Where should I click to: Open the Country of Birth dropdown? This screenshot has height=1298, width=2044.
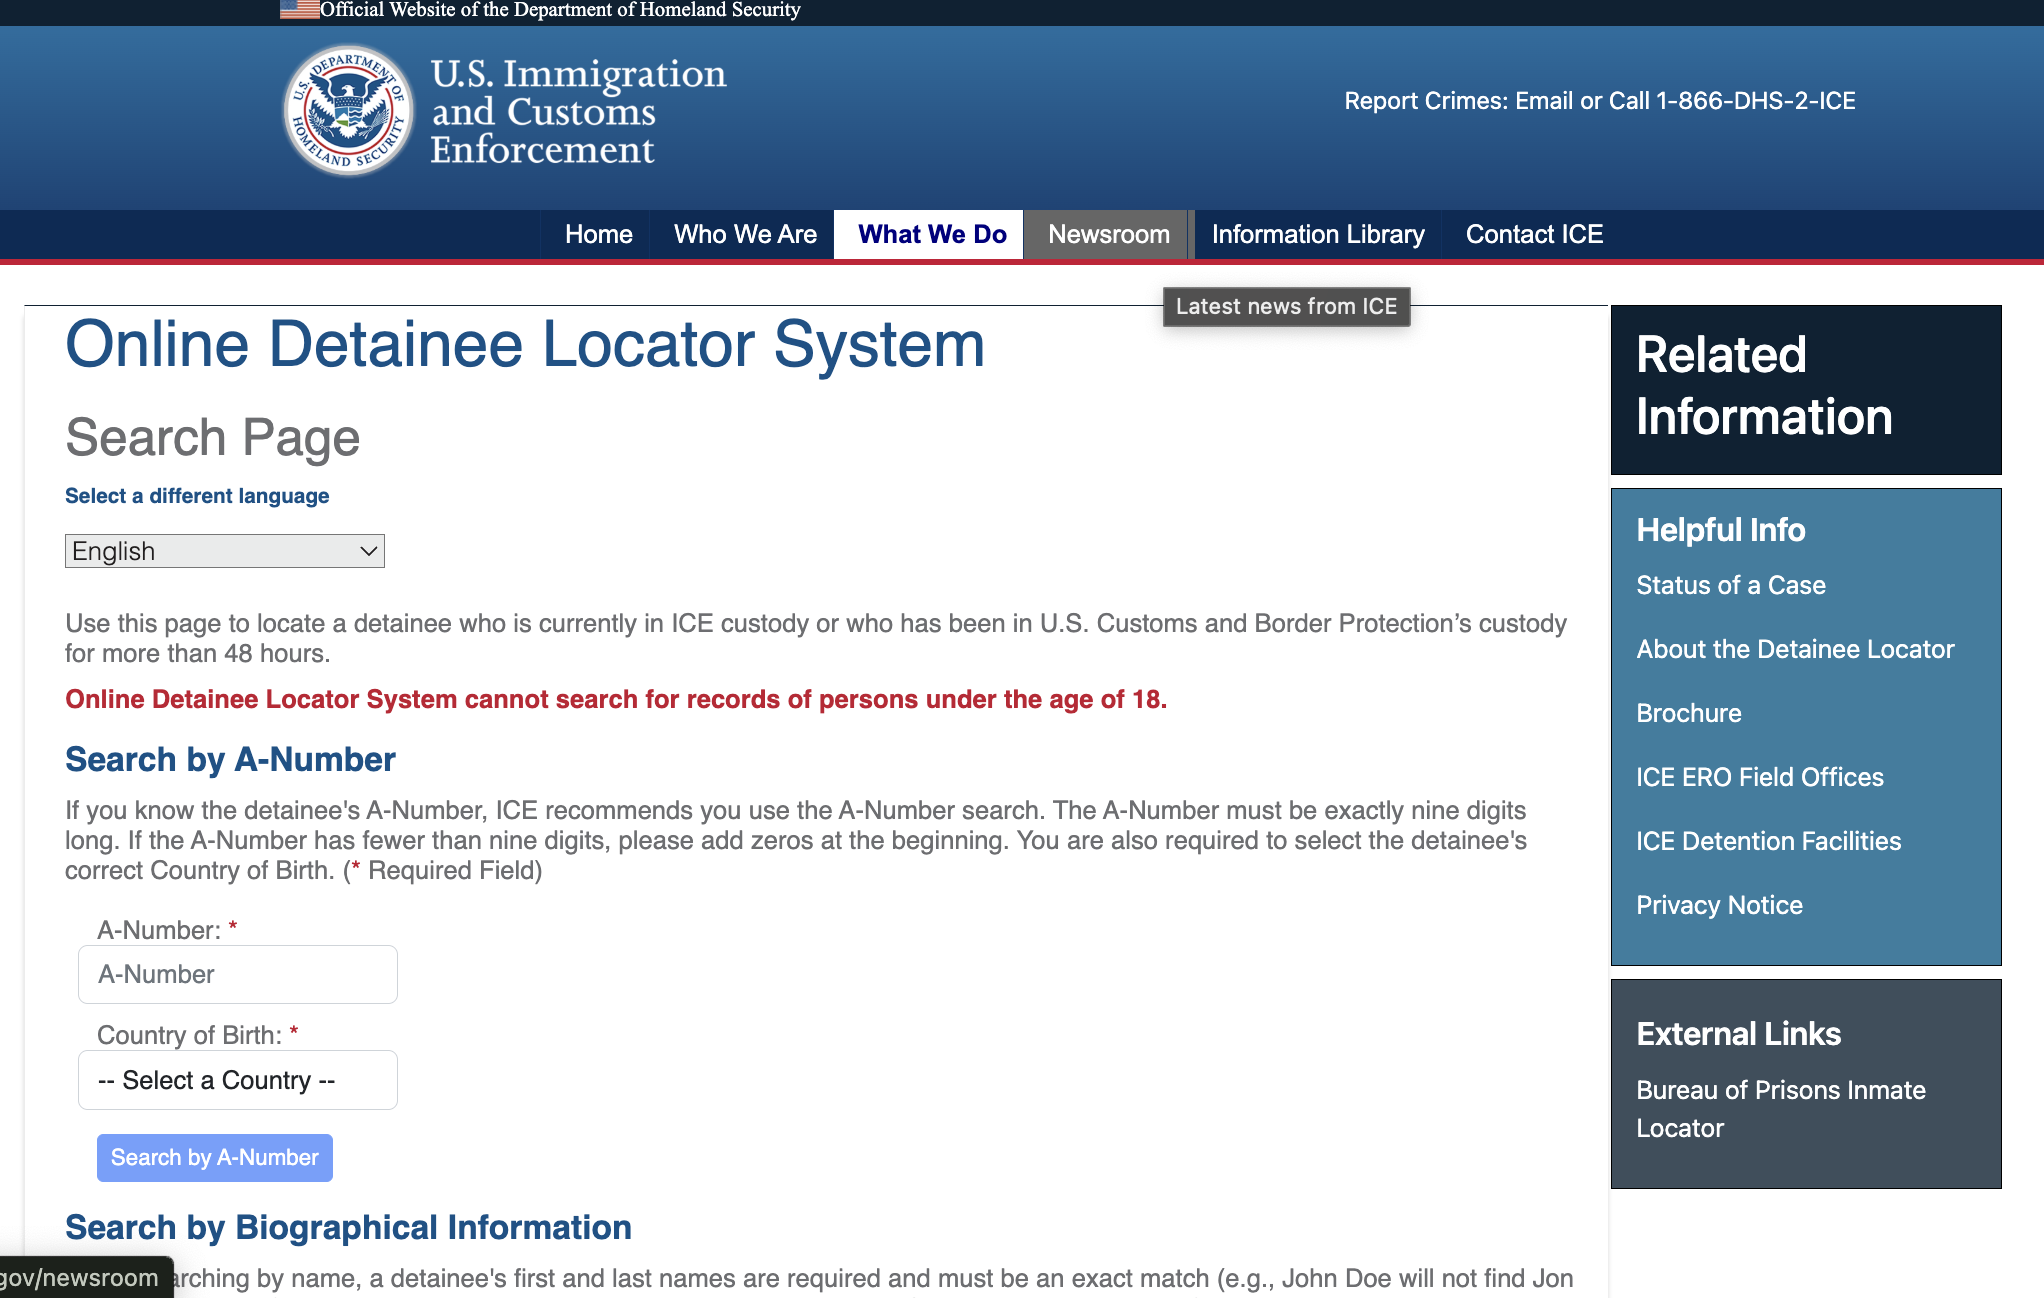237,1080
